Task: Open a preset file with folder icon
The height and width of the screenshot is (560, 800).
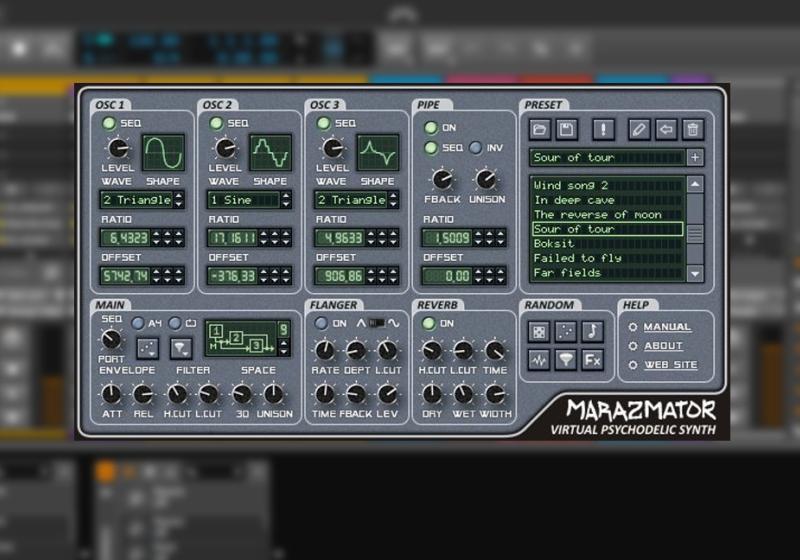Action: (539, 129)
